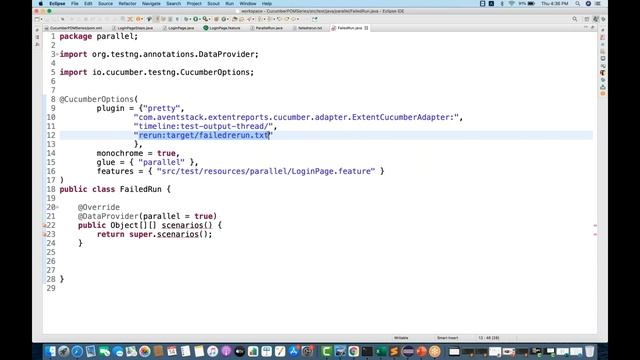This screenshot has height=360, width=640.
Task: Open Sublime Text in the Dock
Action: [394, 351]
